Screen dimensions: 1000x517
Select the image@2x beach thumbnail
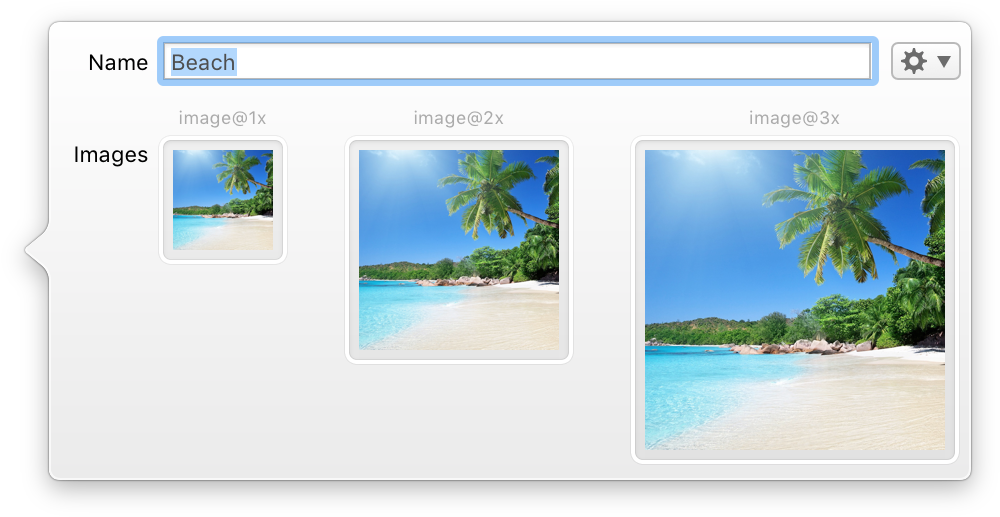pyautogui.click(x=459, y=250)
